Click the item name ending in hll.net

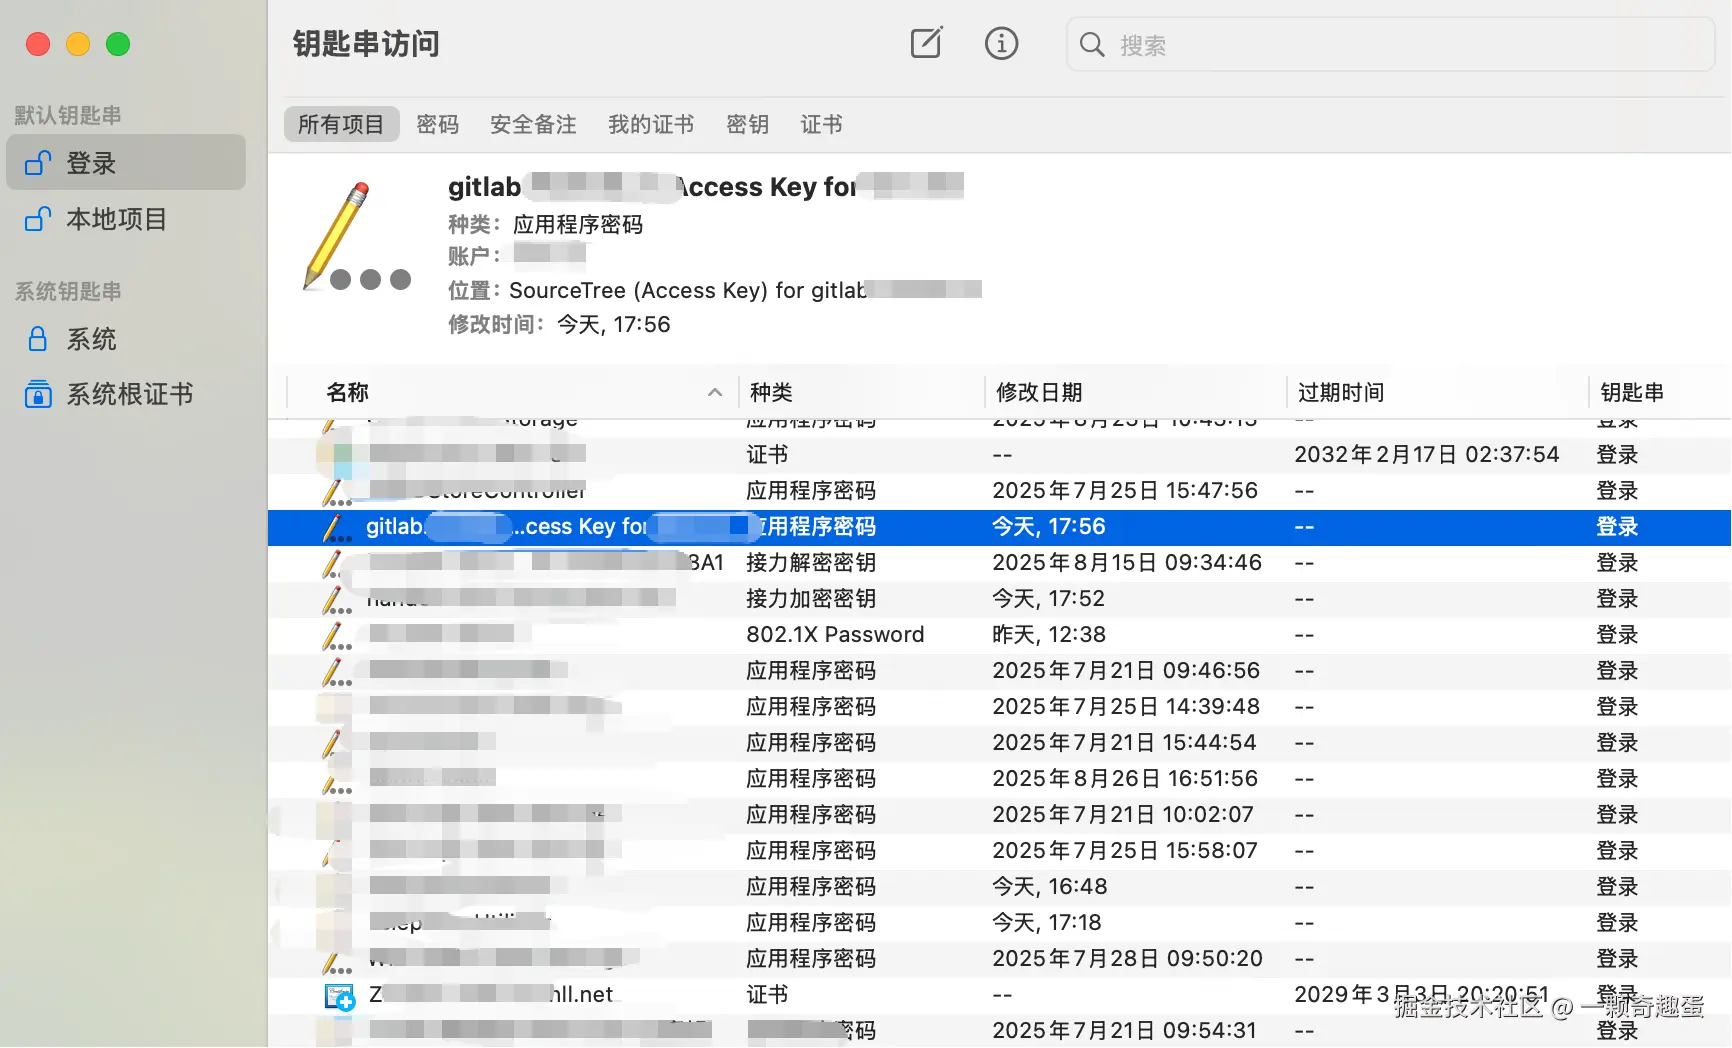tap(491, 995)
